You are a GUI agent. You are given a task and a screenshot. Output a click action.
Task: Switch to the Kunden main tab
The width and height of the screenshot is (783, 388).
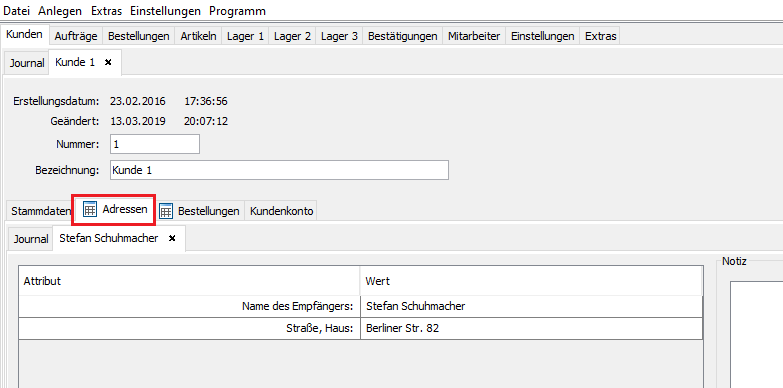tap(24, 35)
